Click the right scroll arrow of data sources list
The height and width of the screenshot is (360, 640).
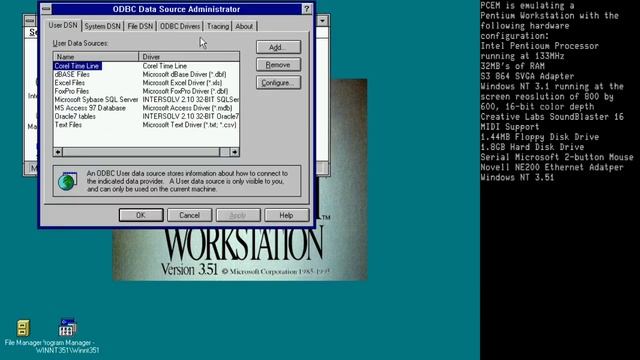point(234,152)
